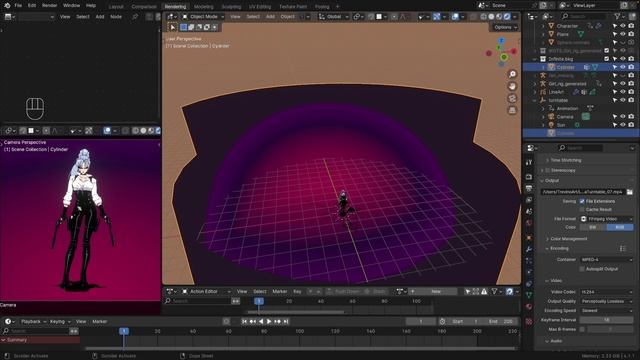Viewport: 640px width, 360px height.
Task: Switch perspective/orthographic grid gizmo in viewport
Action: [x=512, y=110]
